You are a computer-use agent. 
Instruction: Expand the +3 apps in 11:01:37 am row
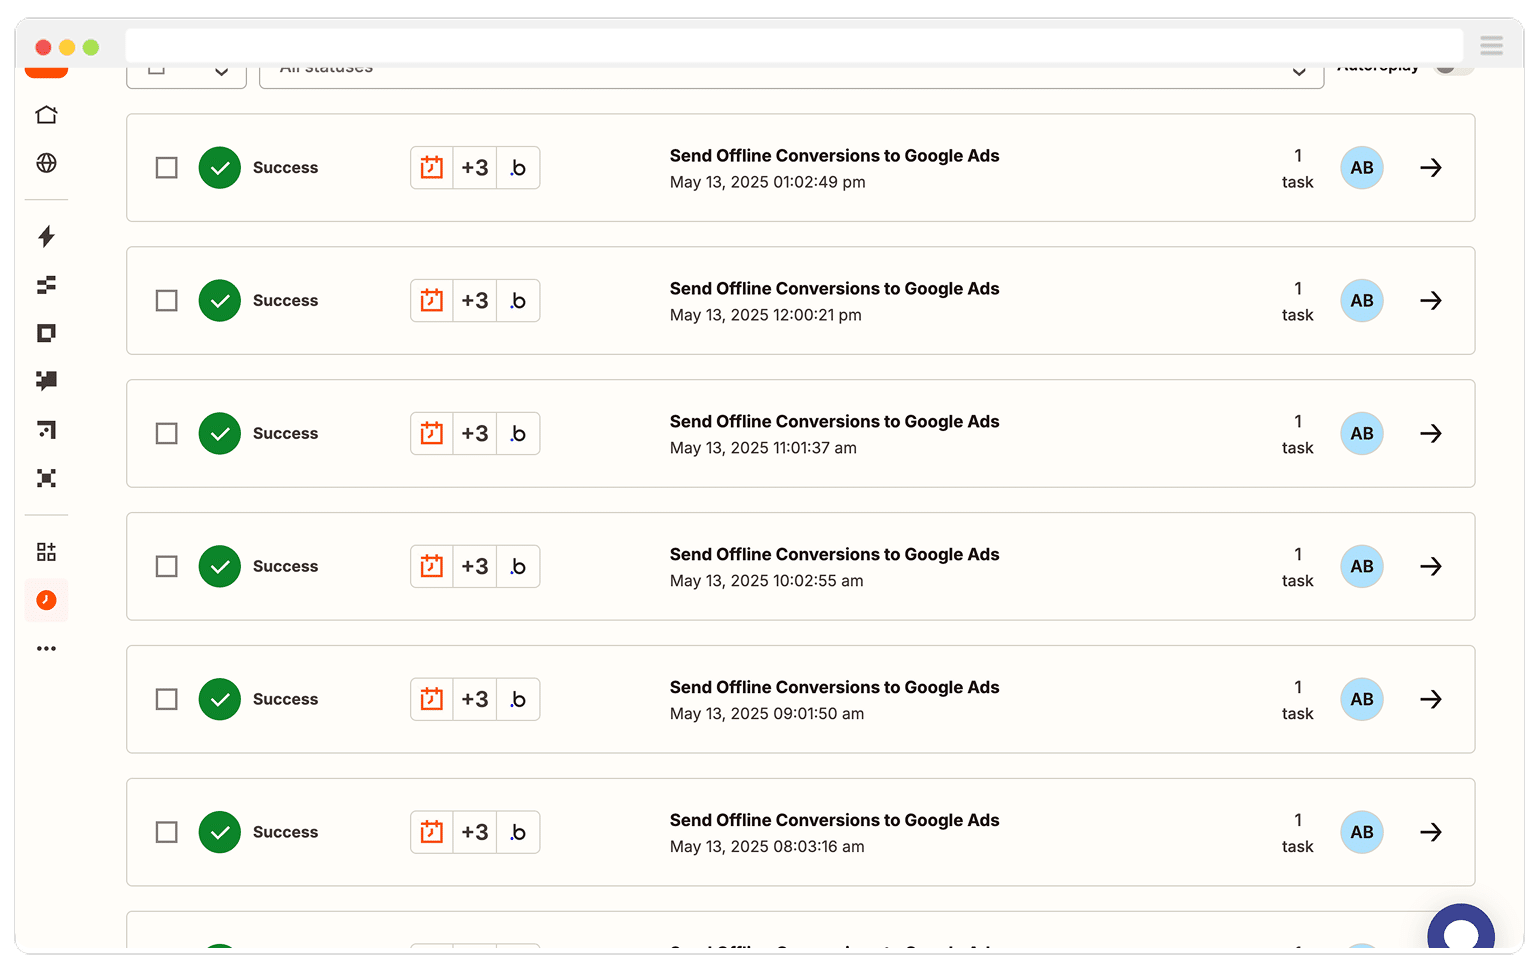[475, 434]
